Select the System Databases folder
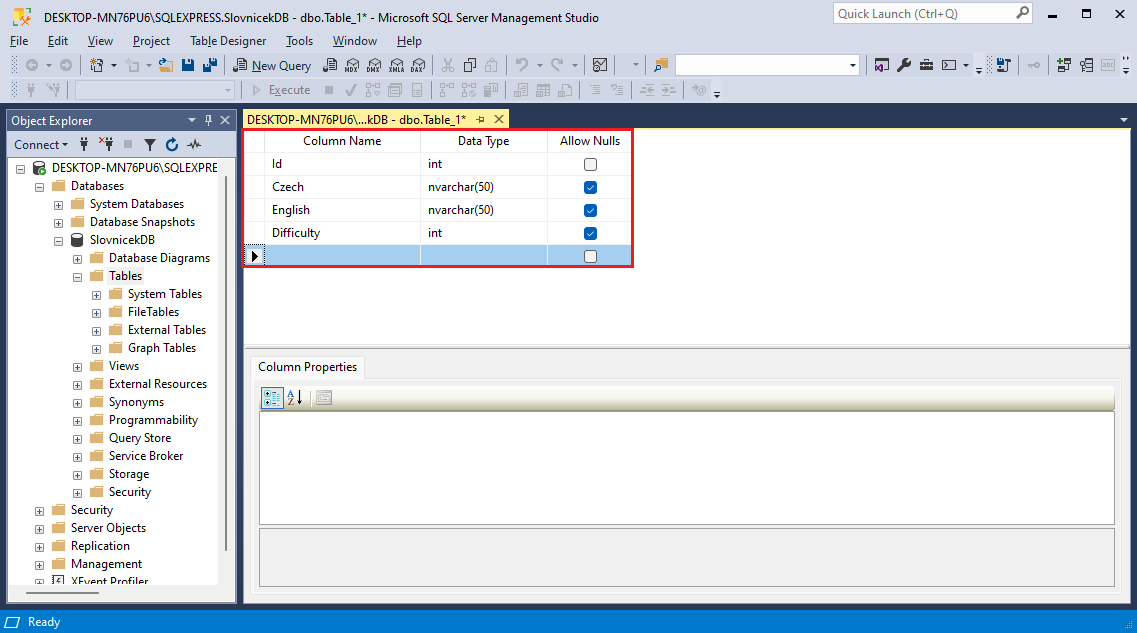The width and height of the screenshot is (1137, 633). 136,204
